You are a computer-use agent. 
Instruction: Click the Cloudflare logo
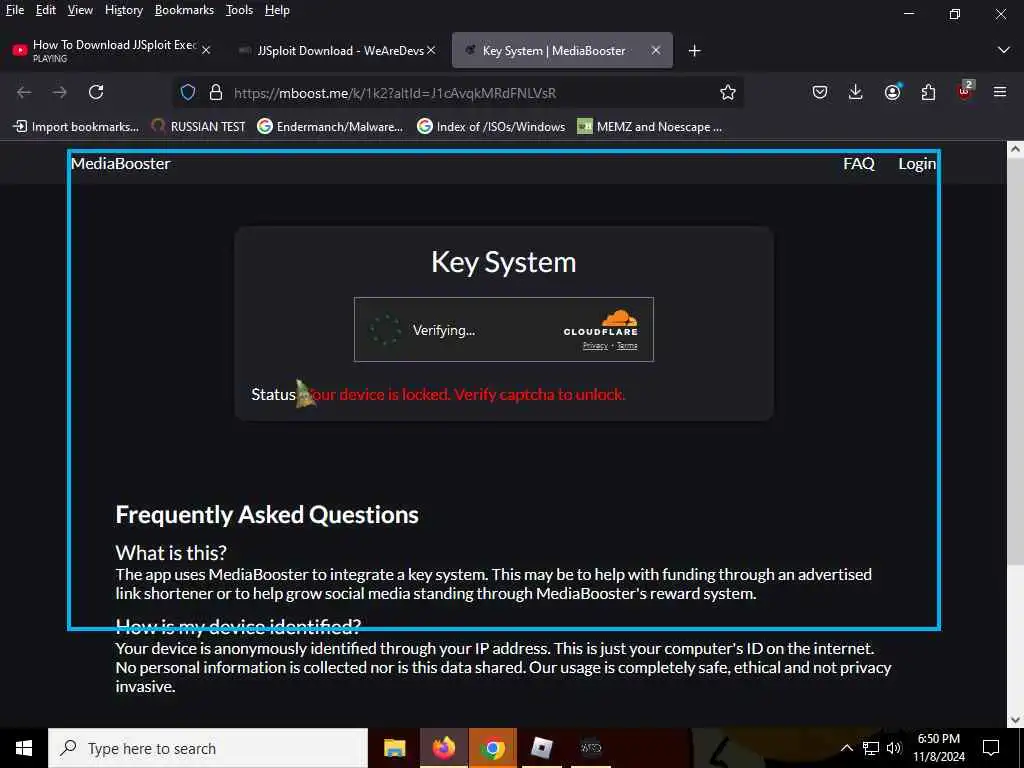(x=601, y=323)
